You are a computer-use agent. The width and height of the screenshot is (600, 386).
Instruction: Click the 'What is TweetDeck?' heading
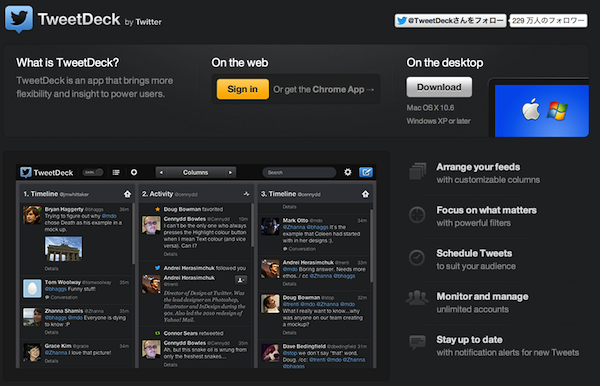coord(68,63)
